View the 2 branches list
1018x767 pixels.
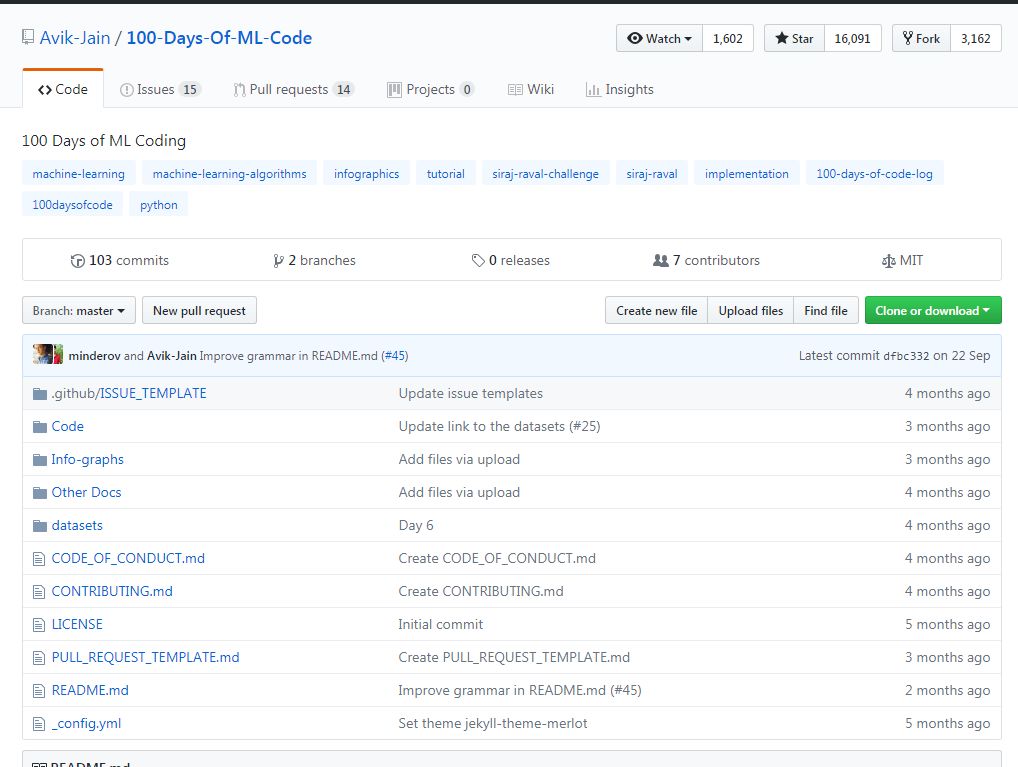click(314, 260)
